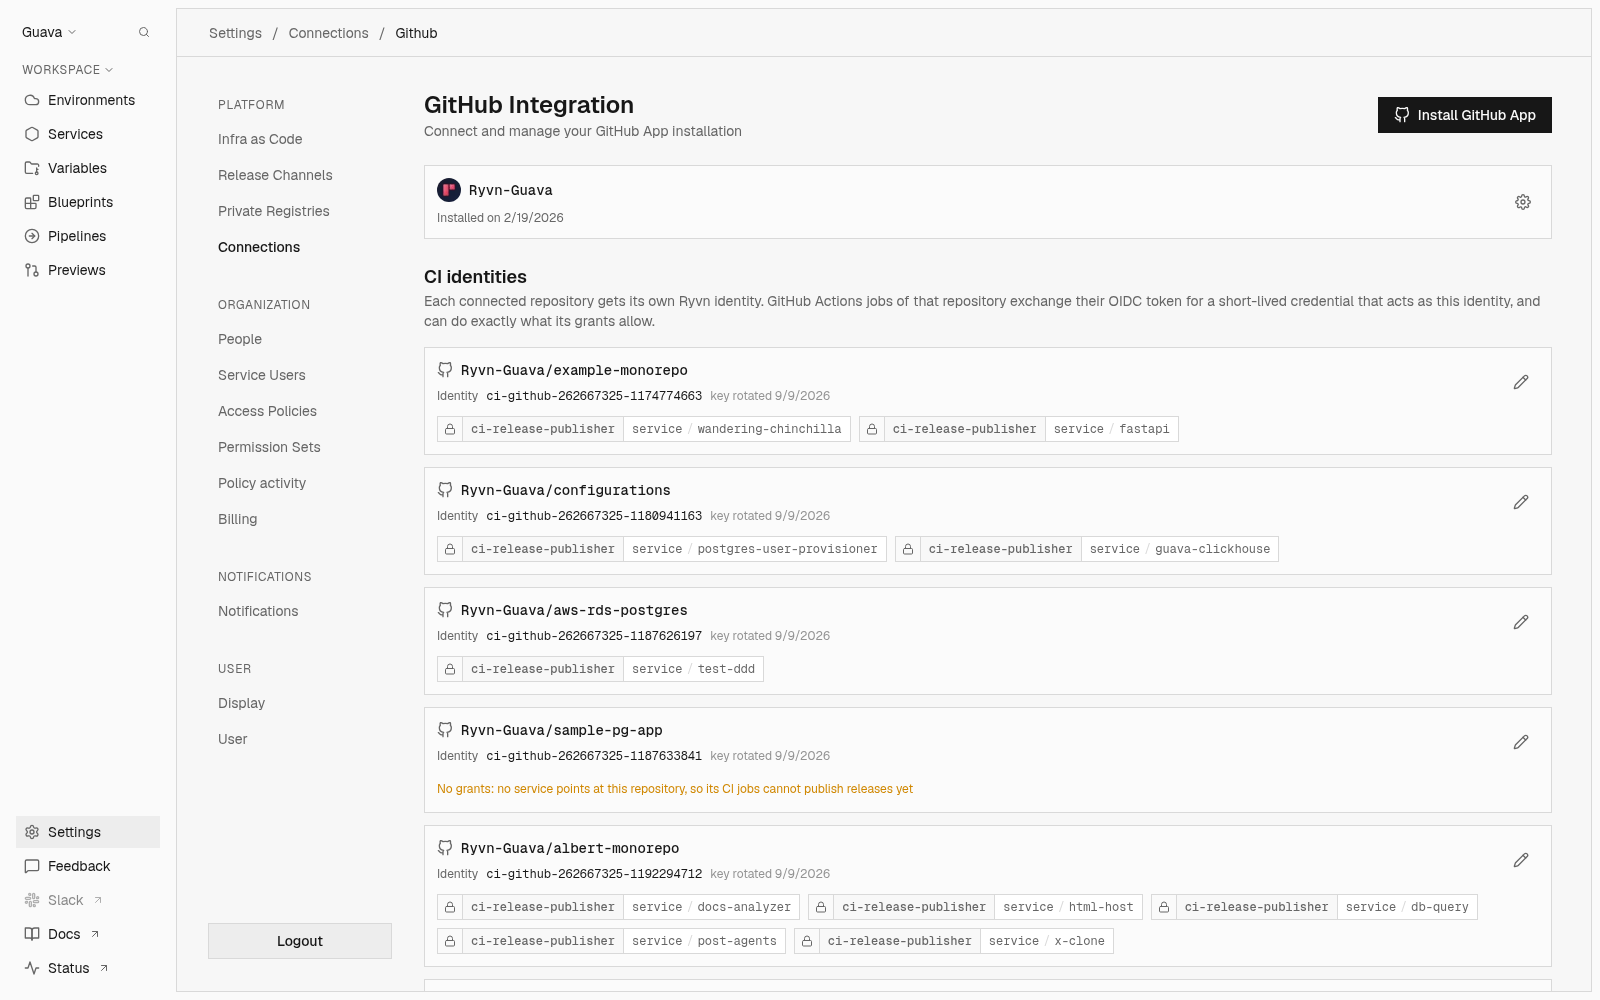Open Billing settings
This screenshot has width=1600, height=1000.
click(x=238, y=519)
